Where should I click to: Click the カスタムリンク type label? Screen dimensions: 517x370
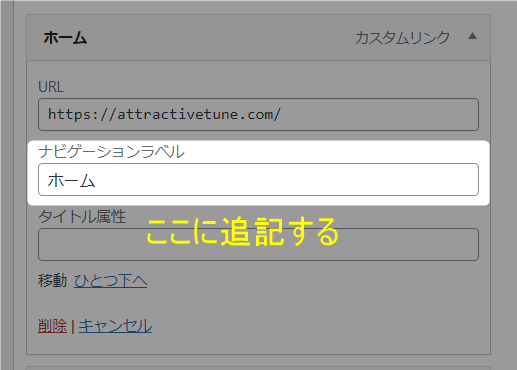(x=402, y=37)
